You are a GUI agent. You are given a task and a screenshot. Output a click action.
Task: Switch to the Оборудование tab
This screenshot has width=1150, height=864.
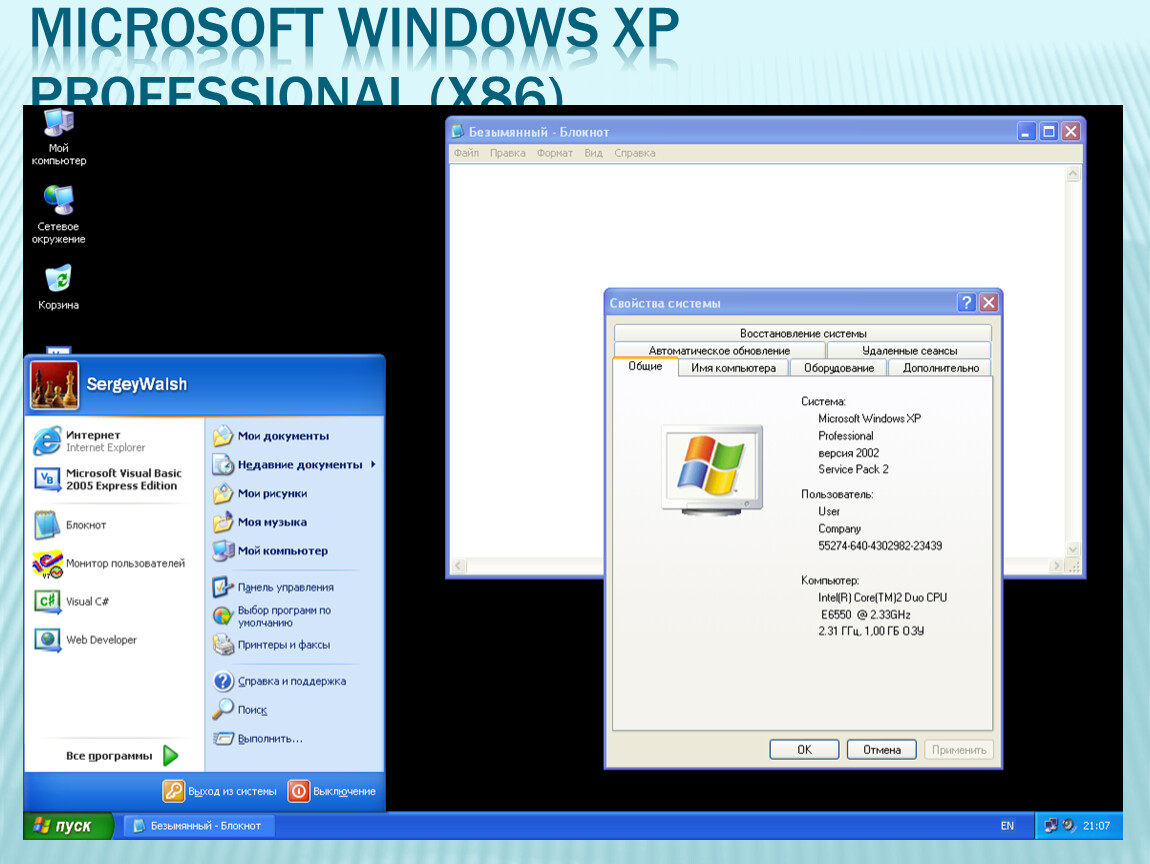[x=839, y=367]
